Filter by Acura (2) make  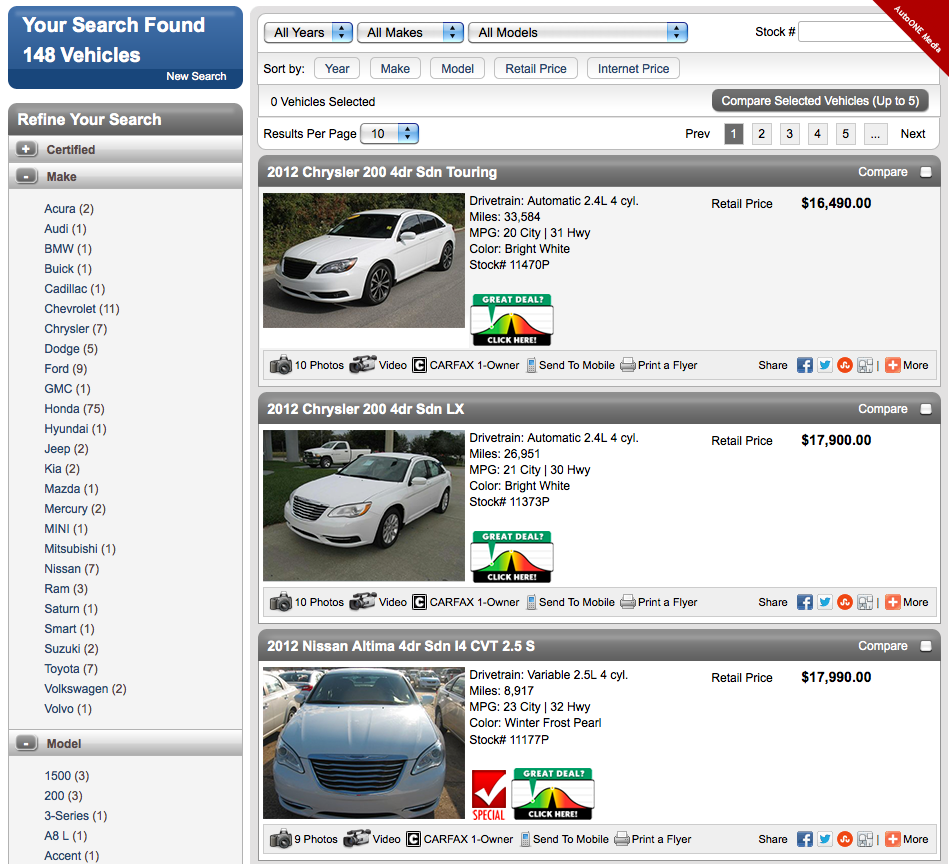tap(69, 209)
